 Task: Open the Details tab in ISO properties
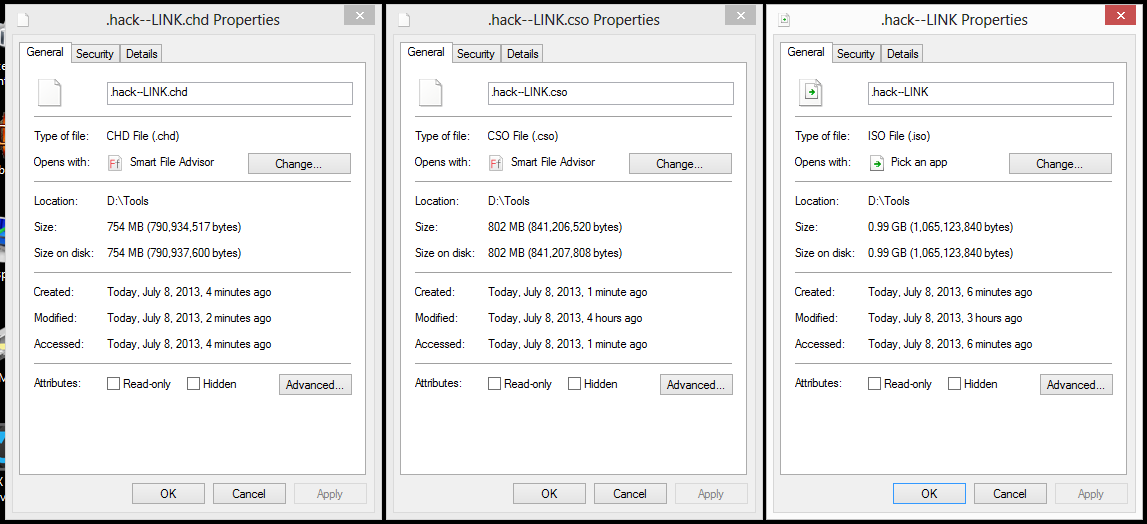(x=902, y=54)
